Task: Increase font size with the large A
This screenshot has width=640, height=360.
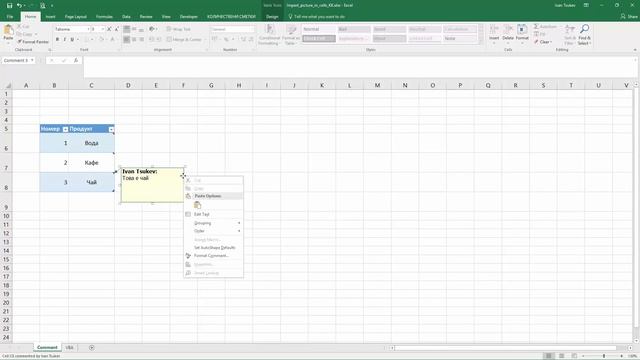Action: [109, 29]
